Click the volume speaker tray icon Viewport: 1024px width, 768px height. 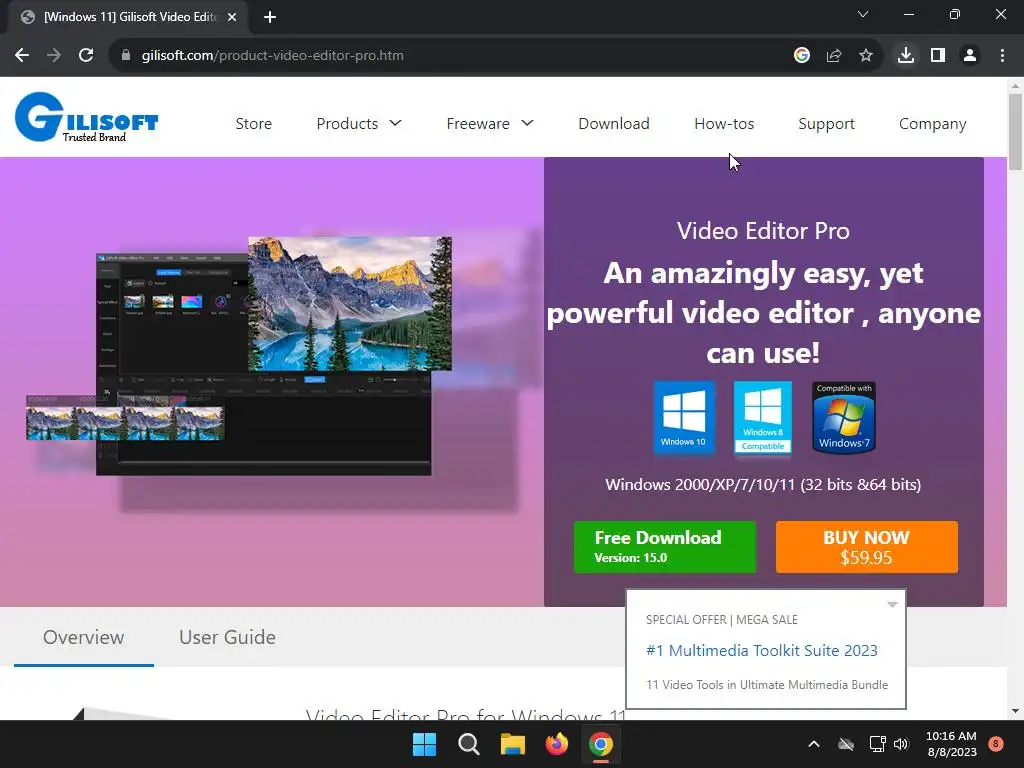point(901,744)
